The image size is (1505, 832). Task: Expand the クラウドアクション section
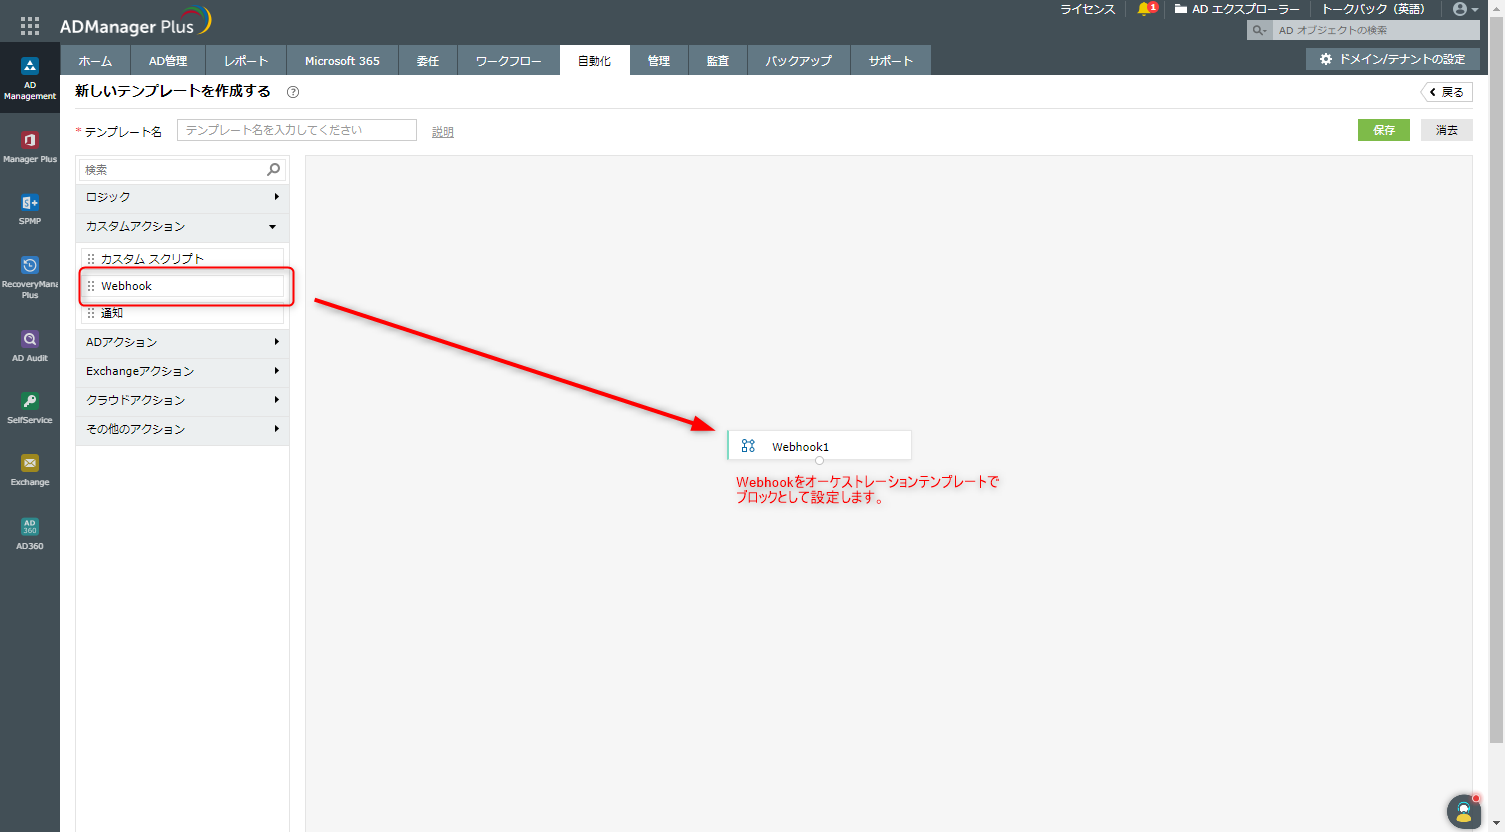[x=183, y=401]
